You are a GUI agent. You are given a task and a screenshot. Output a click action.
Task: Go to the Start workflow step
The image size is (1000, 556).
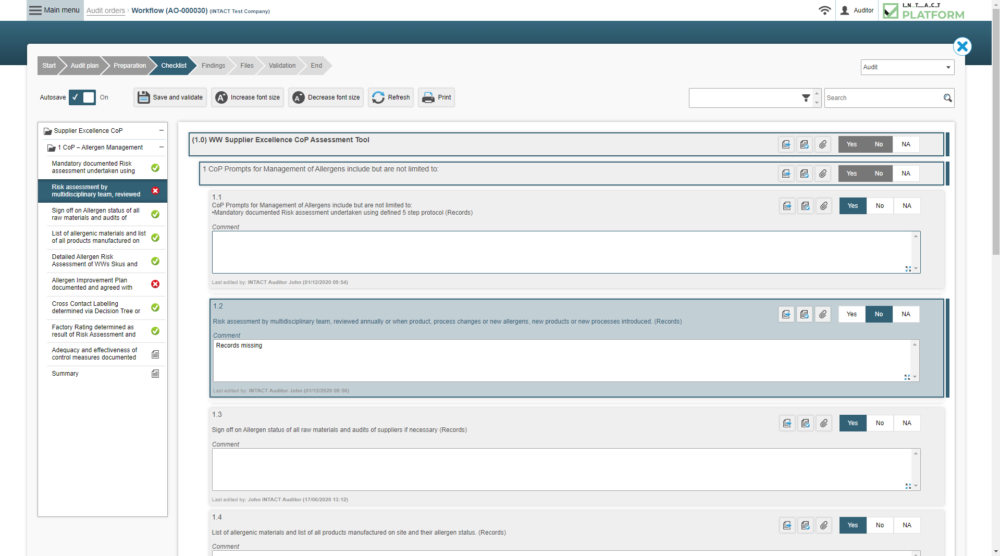click(x=49, y=66)
